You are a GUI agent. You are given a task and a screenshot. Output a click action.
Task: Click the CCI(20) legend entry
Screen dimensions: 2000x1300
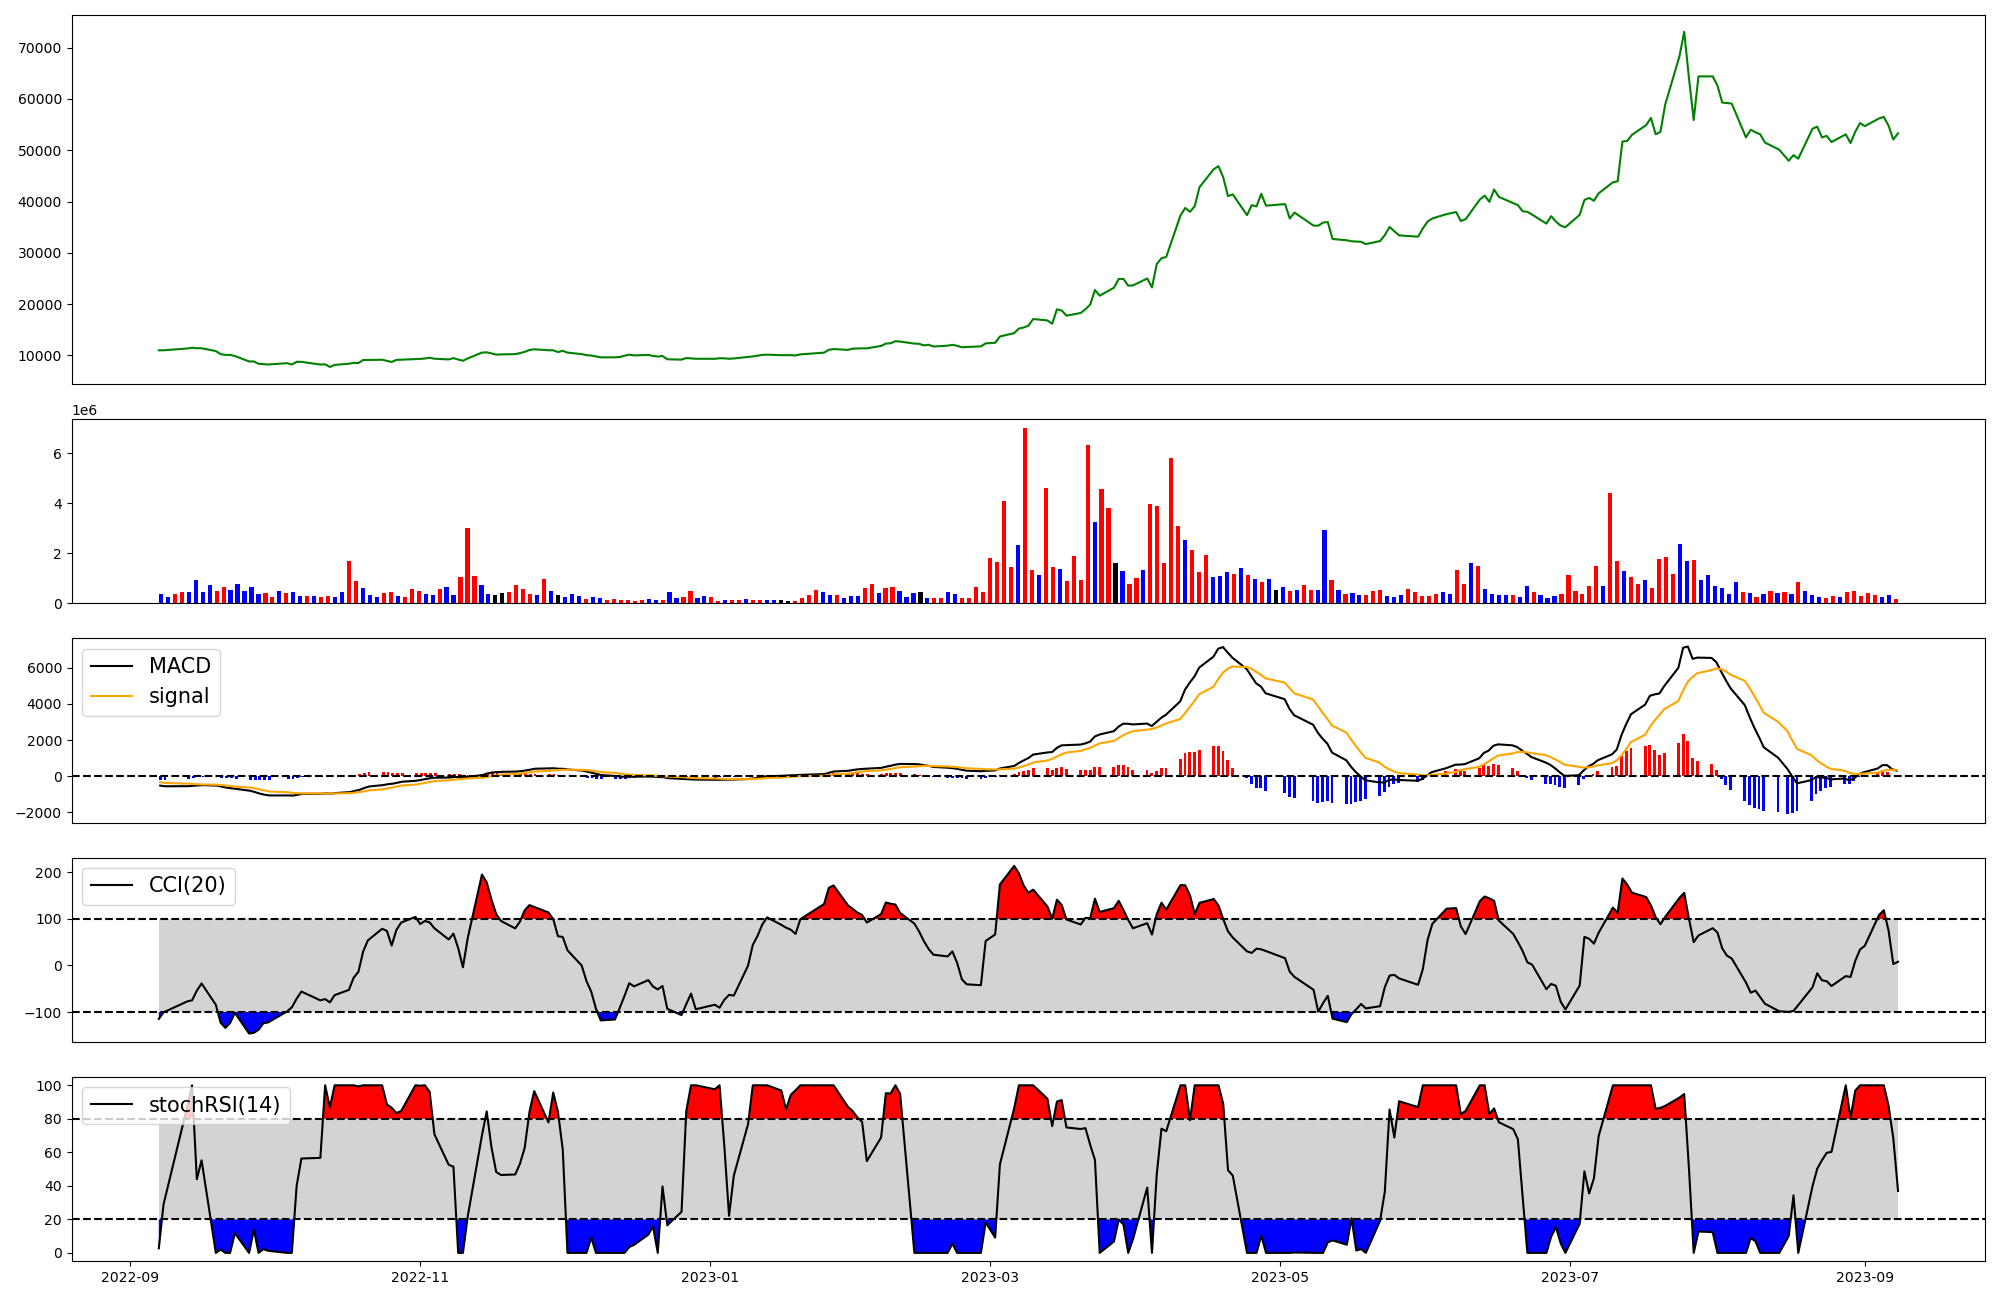pyautogui.click(x=186, y=885)
